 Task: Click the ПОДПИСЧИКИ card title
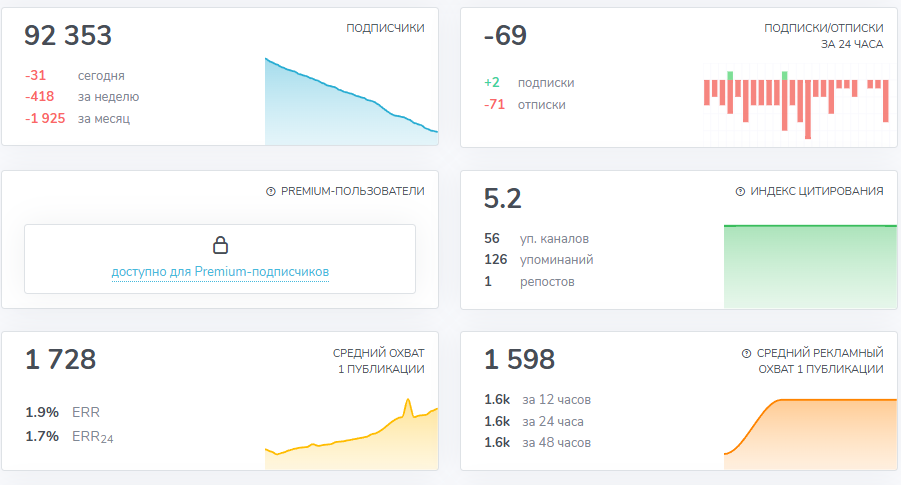(x=385, y=28)
